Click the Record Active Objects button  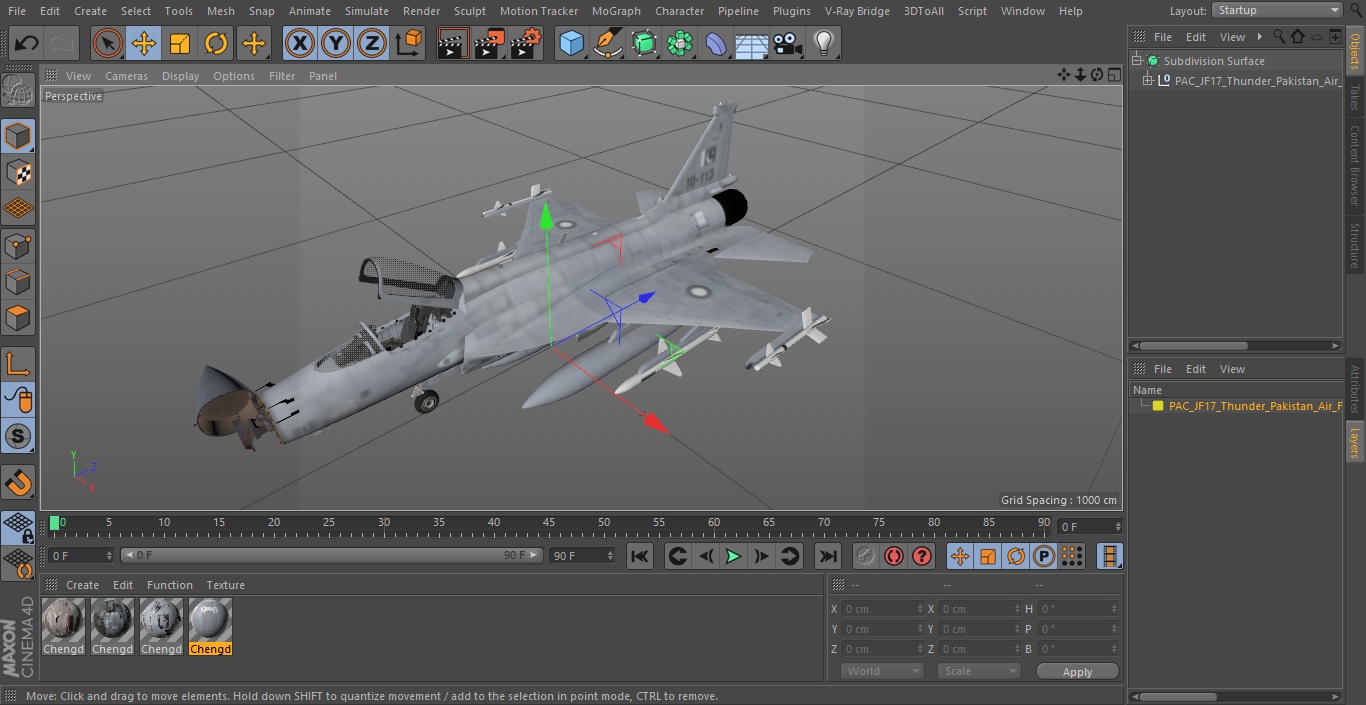(866, 556)
